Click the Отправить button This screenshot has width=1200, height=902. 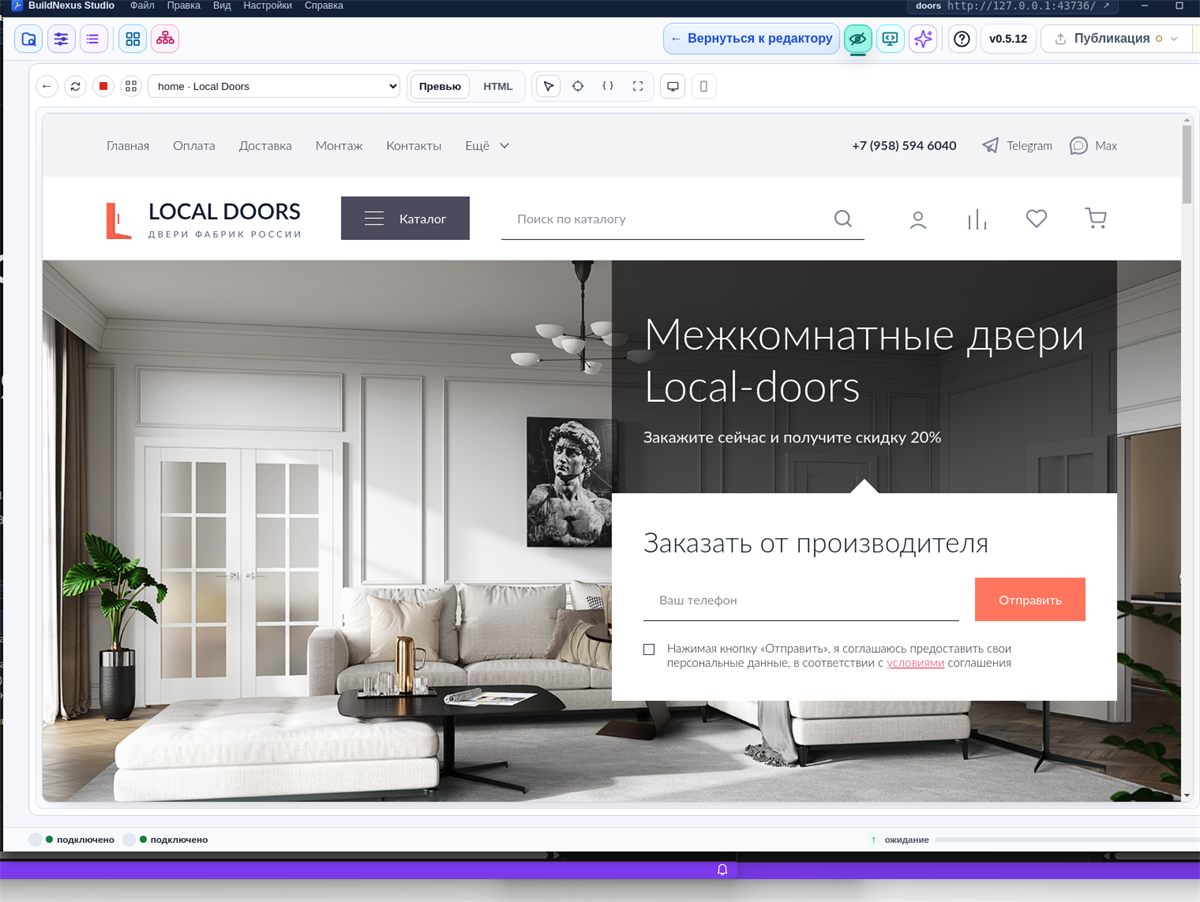point(1030,600)
